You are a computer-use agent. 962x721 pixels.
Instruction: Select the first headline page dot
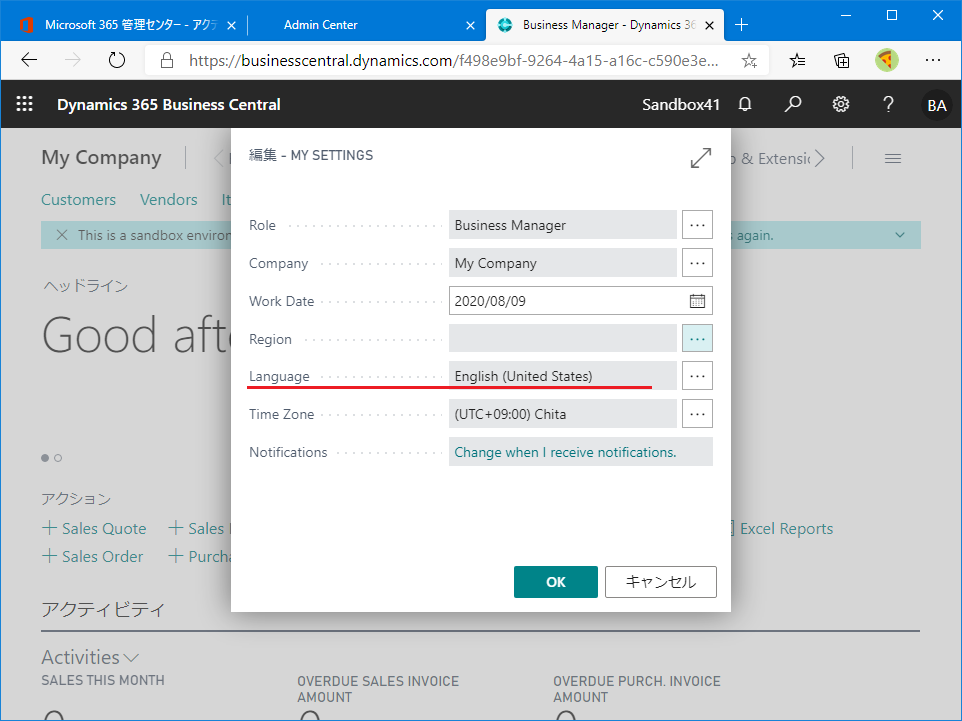pyautogui.click(x=45, y=458)
